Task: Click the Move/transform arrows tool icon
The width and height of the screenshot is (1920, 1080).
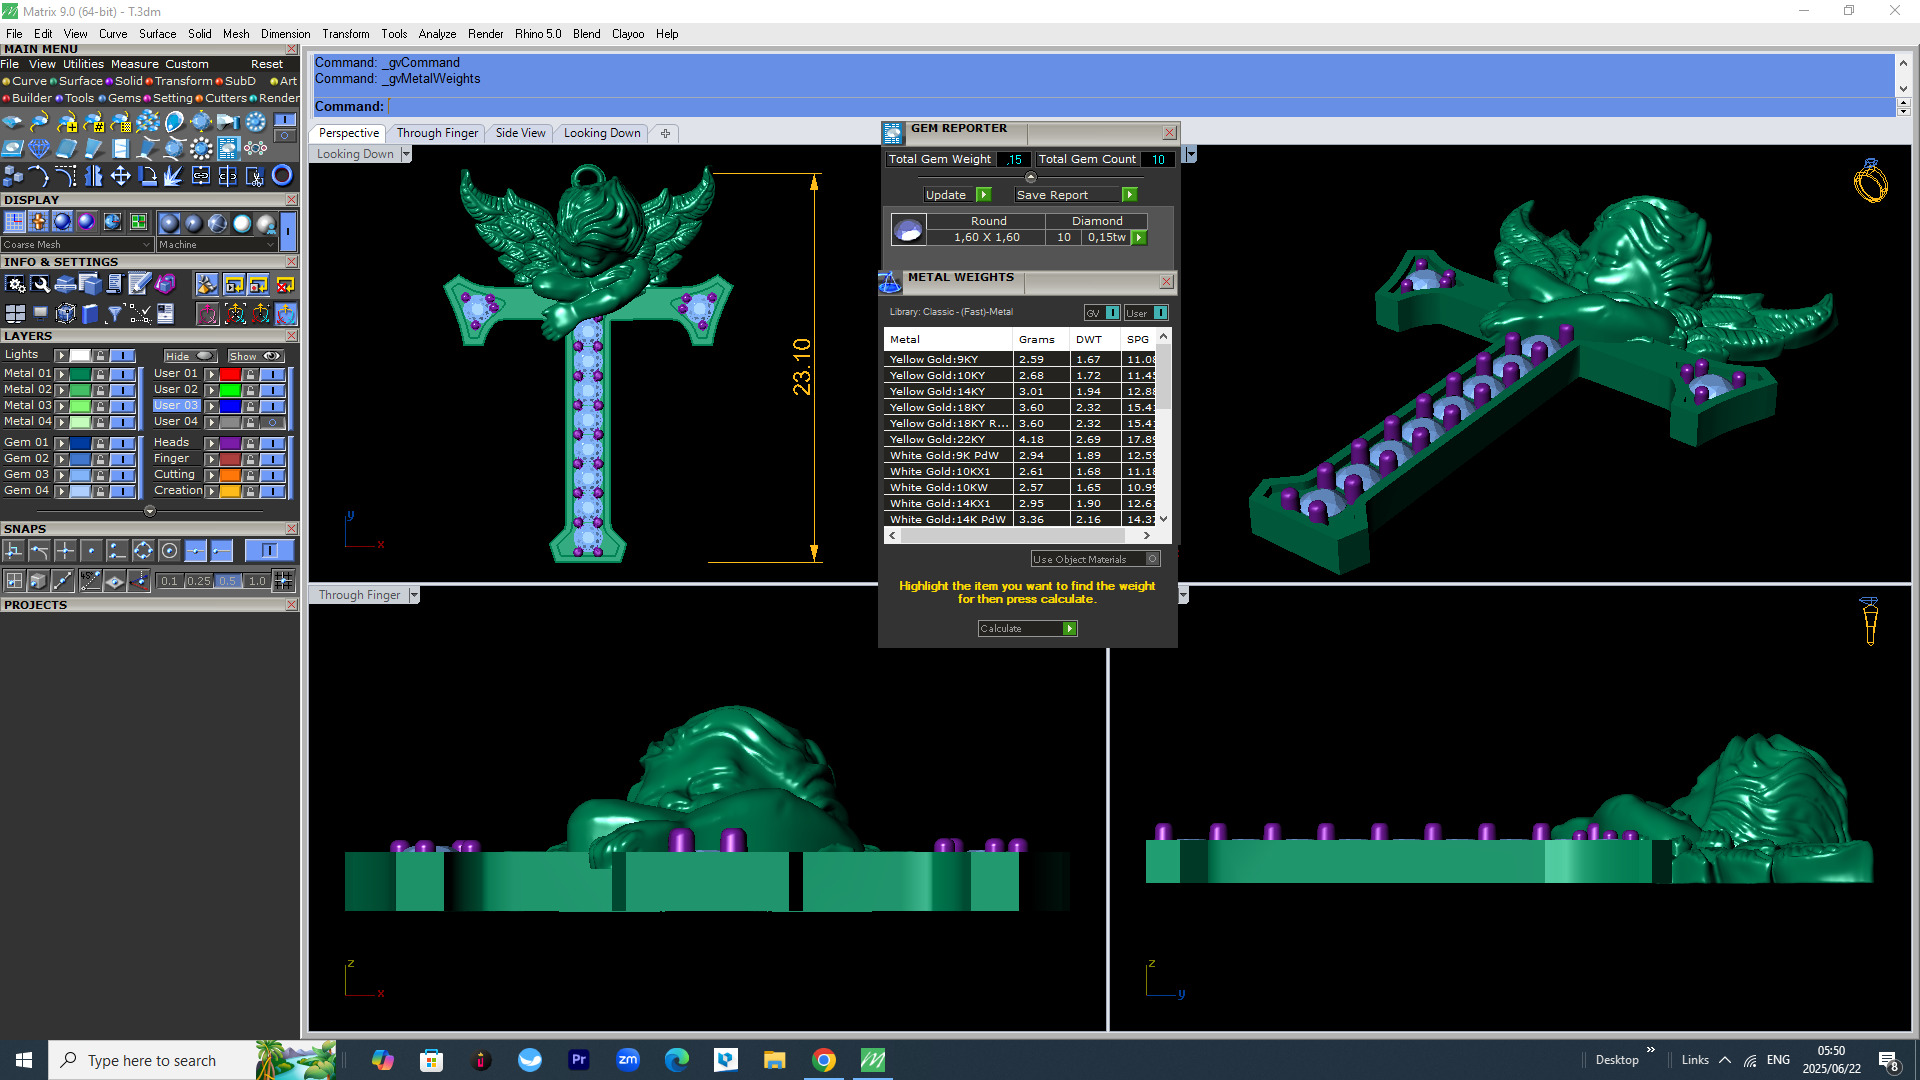Action: pos(120,177)
